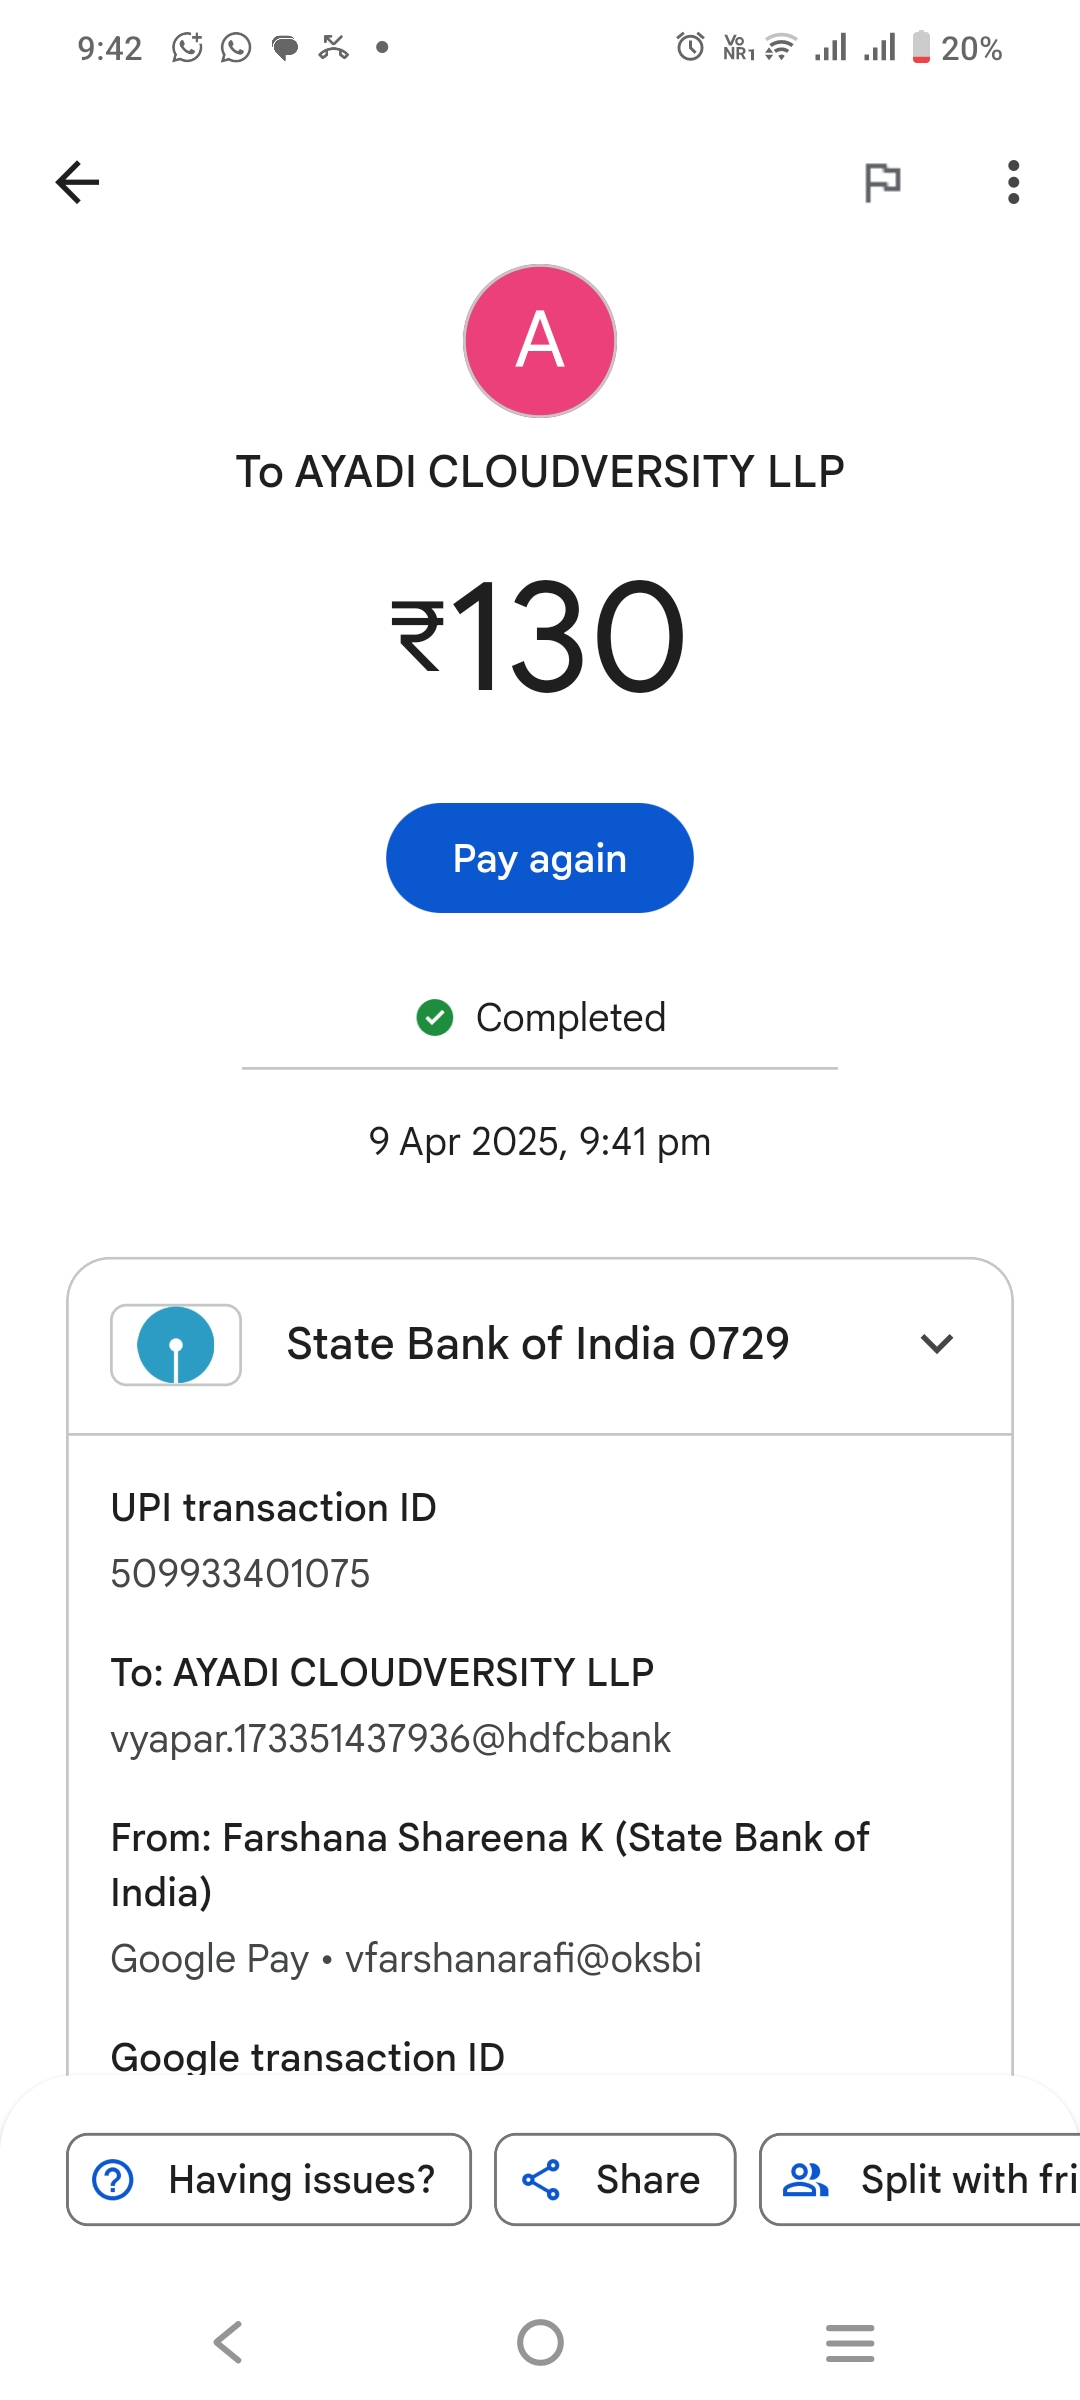Tap the UPI transaction ID number
Image resolution: width=1080 pixels, height=2400 pixels.
click(x=240, y=1574)
